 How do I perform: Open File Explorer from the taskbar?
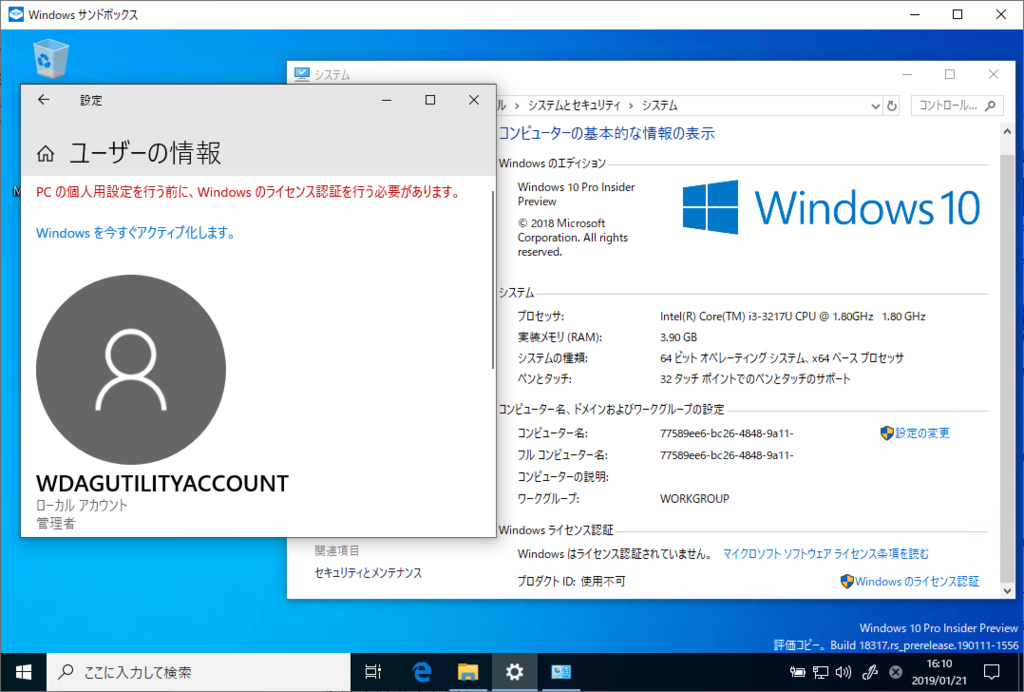tap(468, 672)
